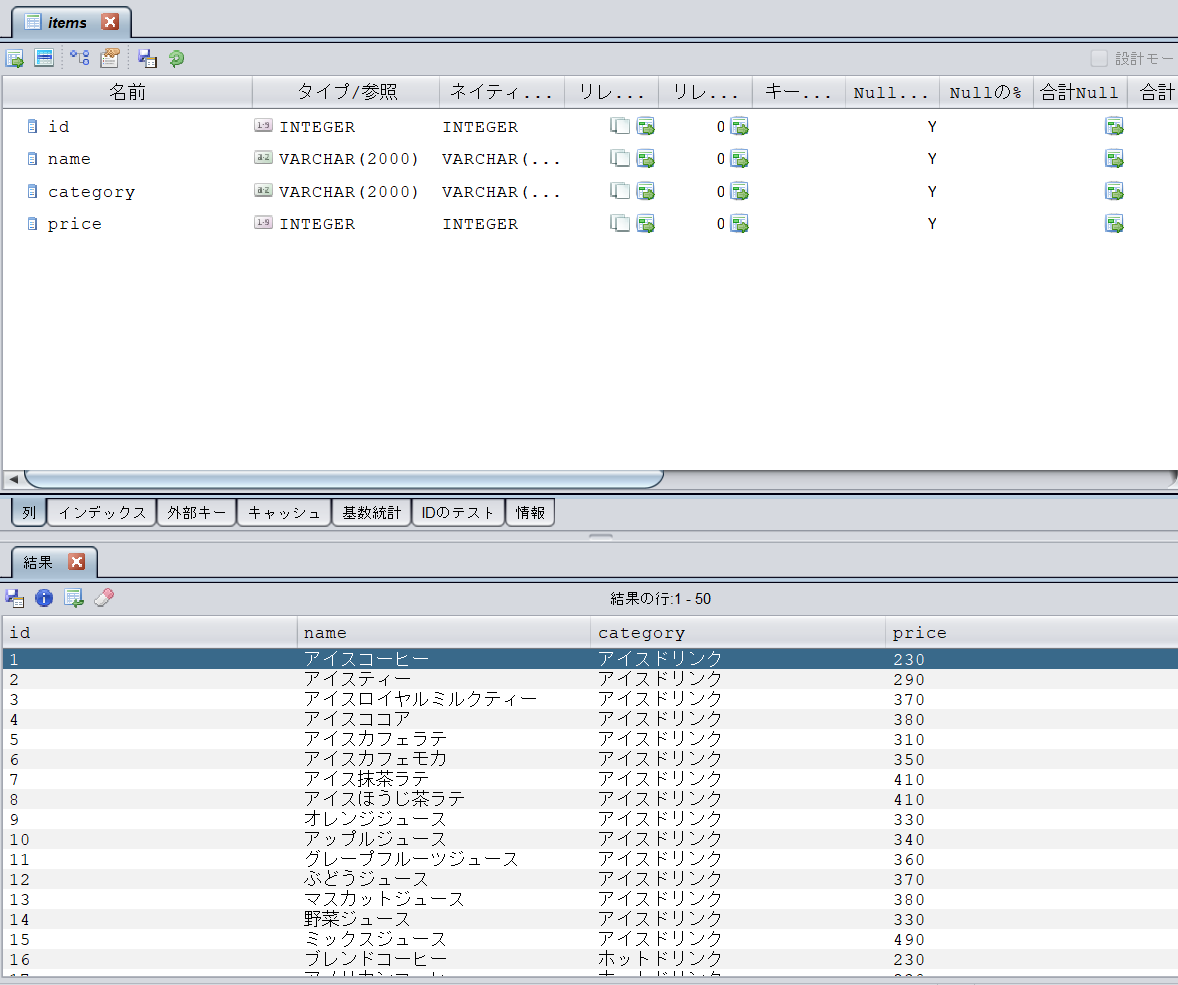Click the green arrow icon beside copy in id row
The width and height of the screenshot is (1178, 985).
645,126
